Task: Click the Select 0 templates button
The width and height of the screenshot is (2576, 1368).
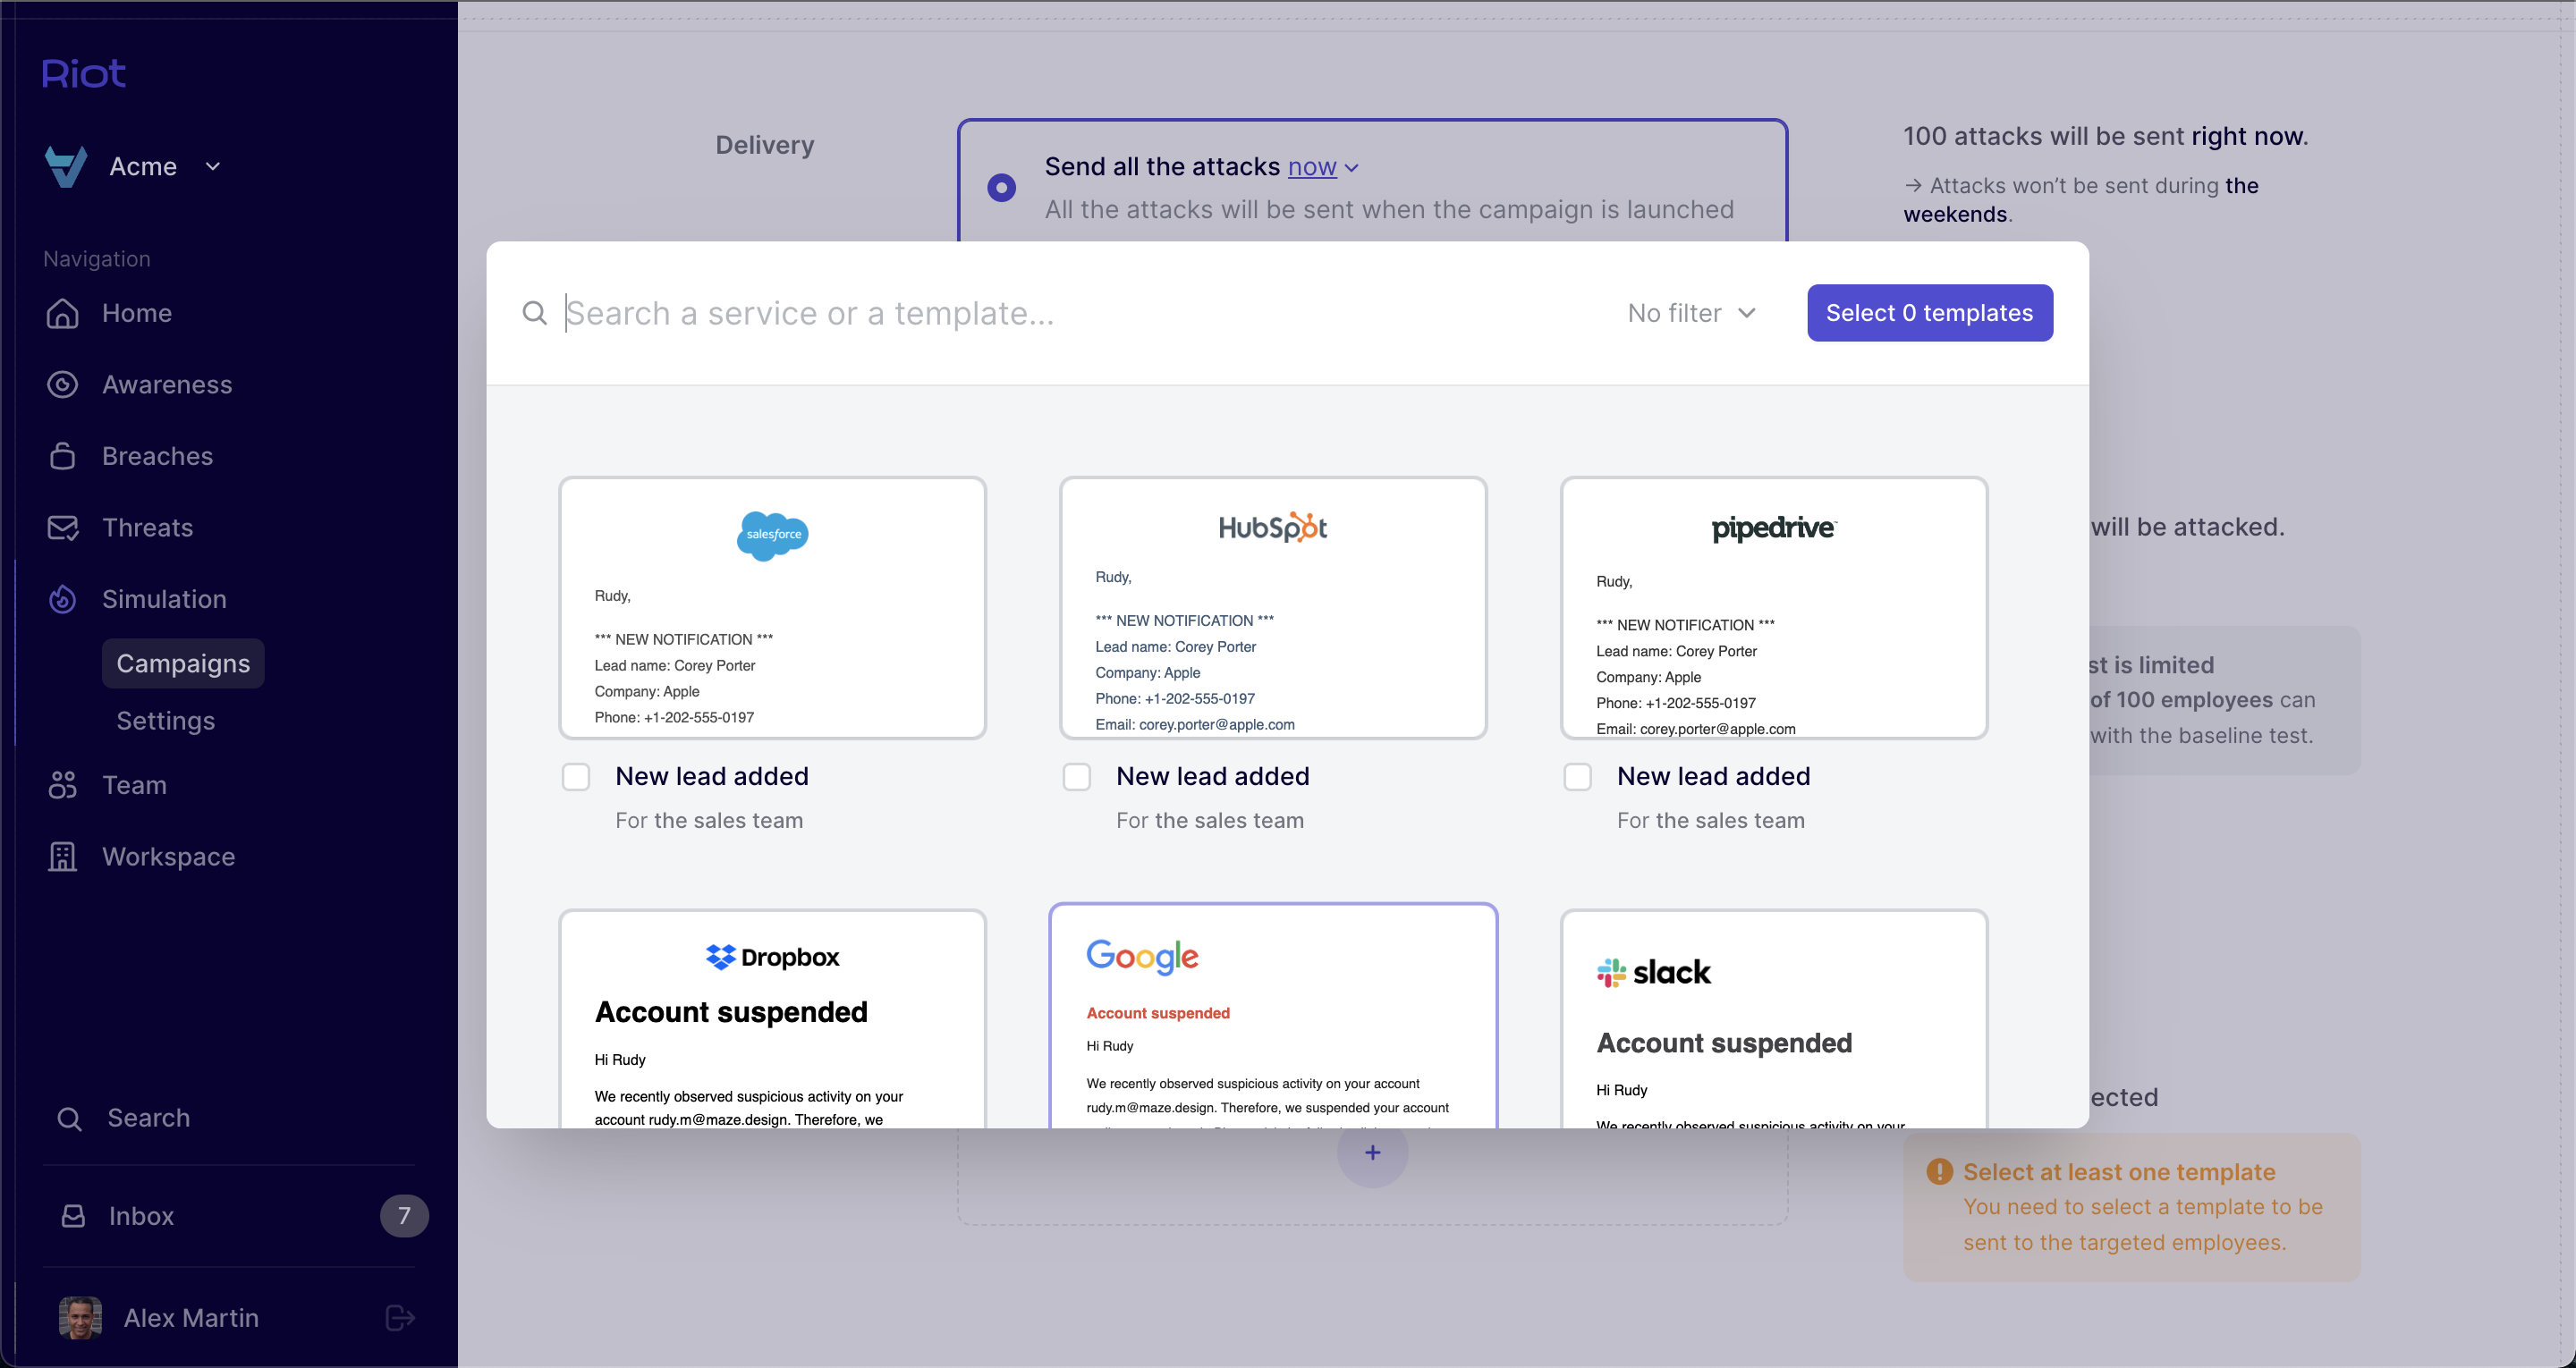Action: pos(1929,313)
